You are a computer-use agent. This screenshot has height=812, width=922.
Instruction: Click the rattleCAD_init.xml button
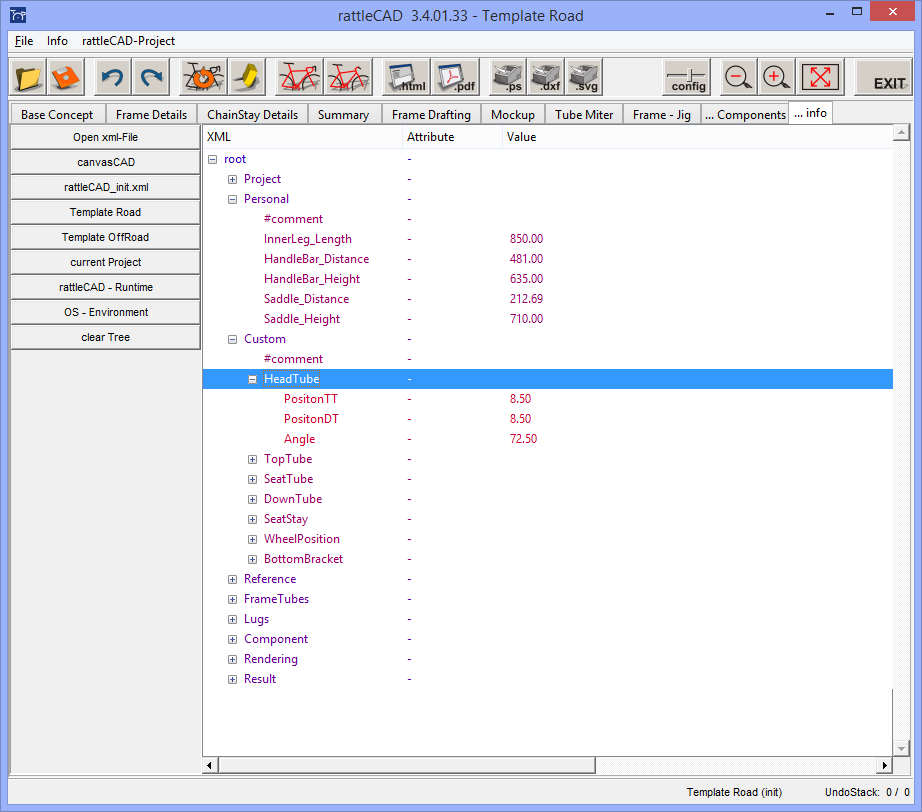(105, 187)
